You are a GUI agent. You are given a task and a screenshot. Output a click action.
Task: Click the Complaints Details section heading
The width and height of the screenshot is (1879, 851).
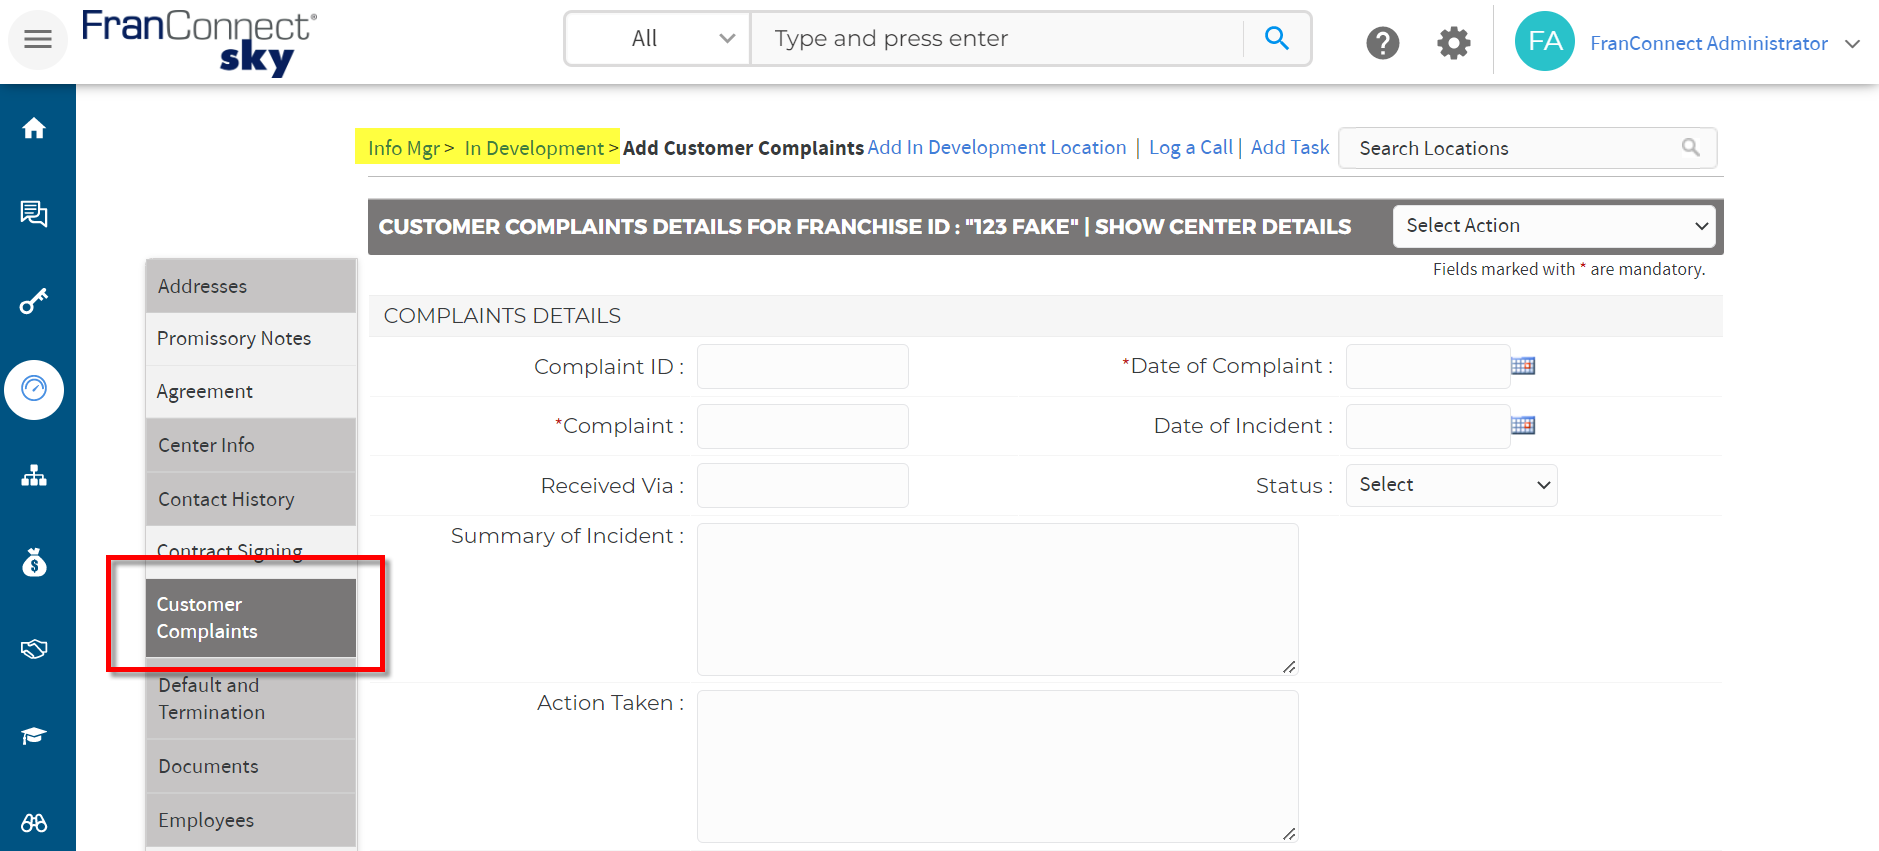pyautogui.click(x=502, y=316)
